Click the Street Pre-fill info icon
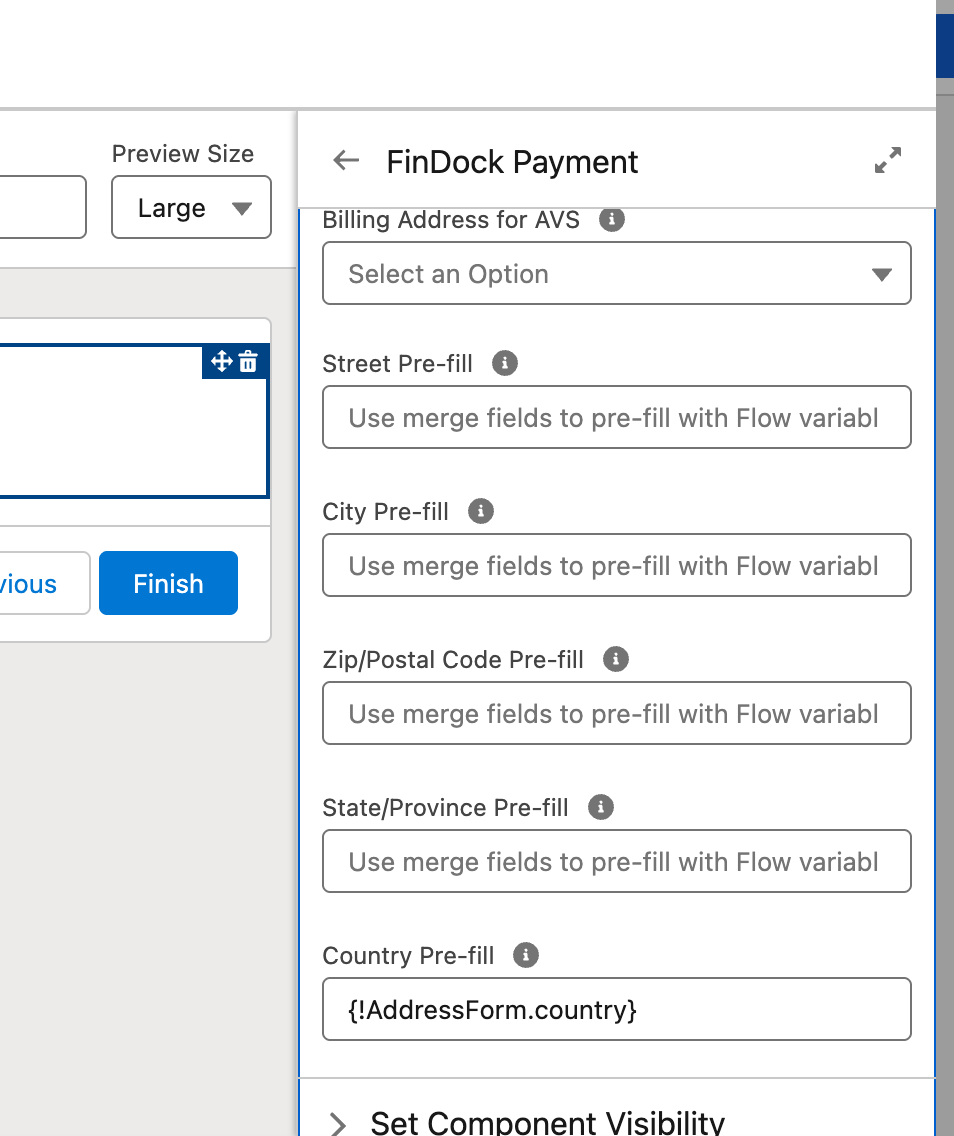 pyautogui.click(x=504, y=364)
